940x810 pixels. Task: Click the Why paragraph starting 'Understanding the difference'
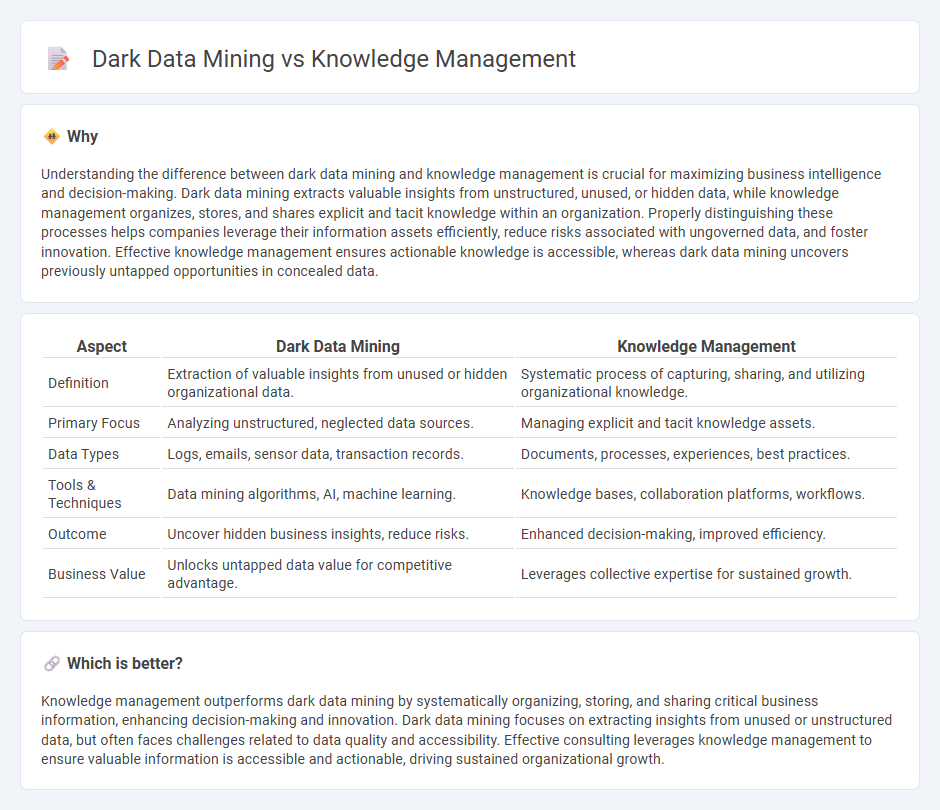pyautogui.click(x=461, y=222)
